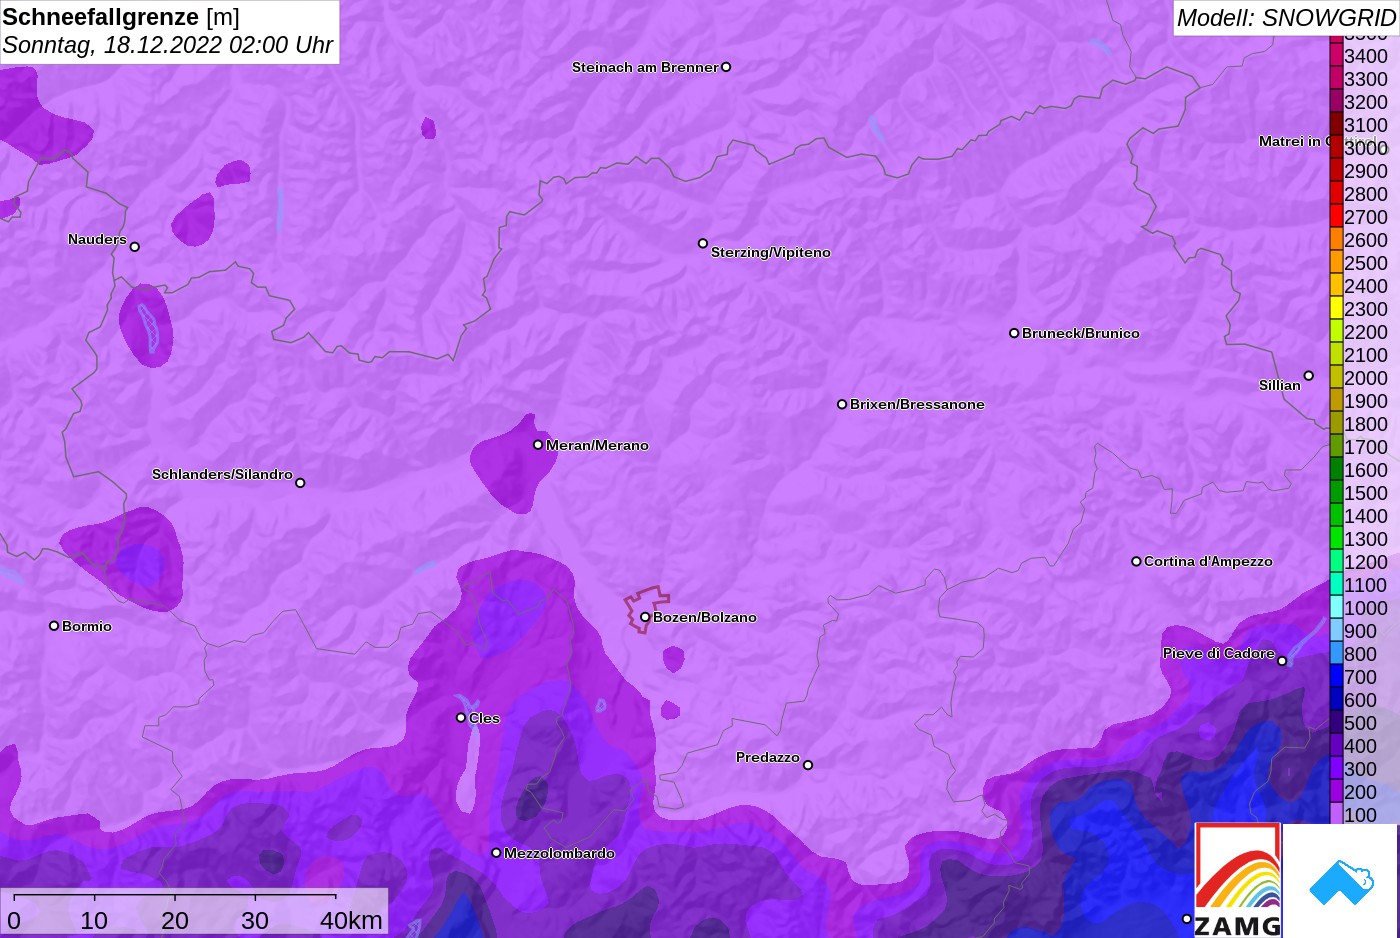Pick the 500 m dark indigo legend swatch
The image size is (1400, 938).
[1336, 723]
